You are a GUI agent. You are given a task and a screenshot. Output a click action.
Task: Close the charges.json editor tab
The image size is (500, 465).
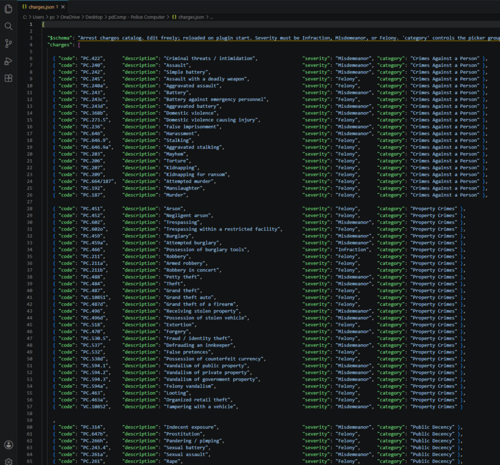tap(63, 7)
